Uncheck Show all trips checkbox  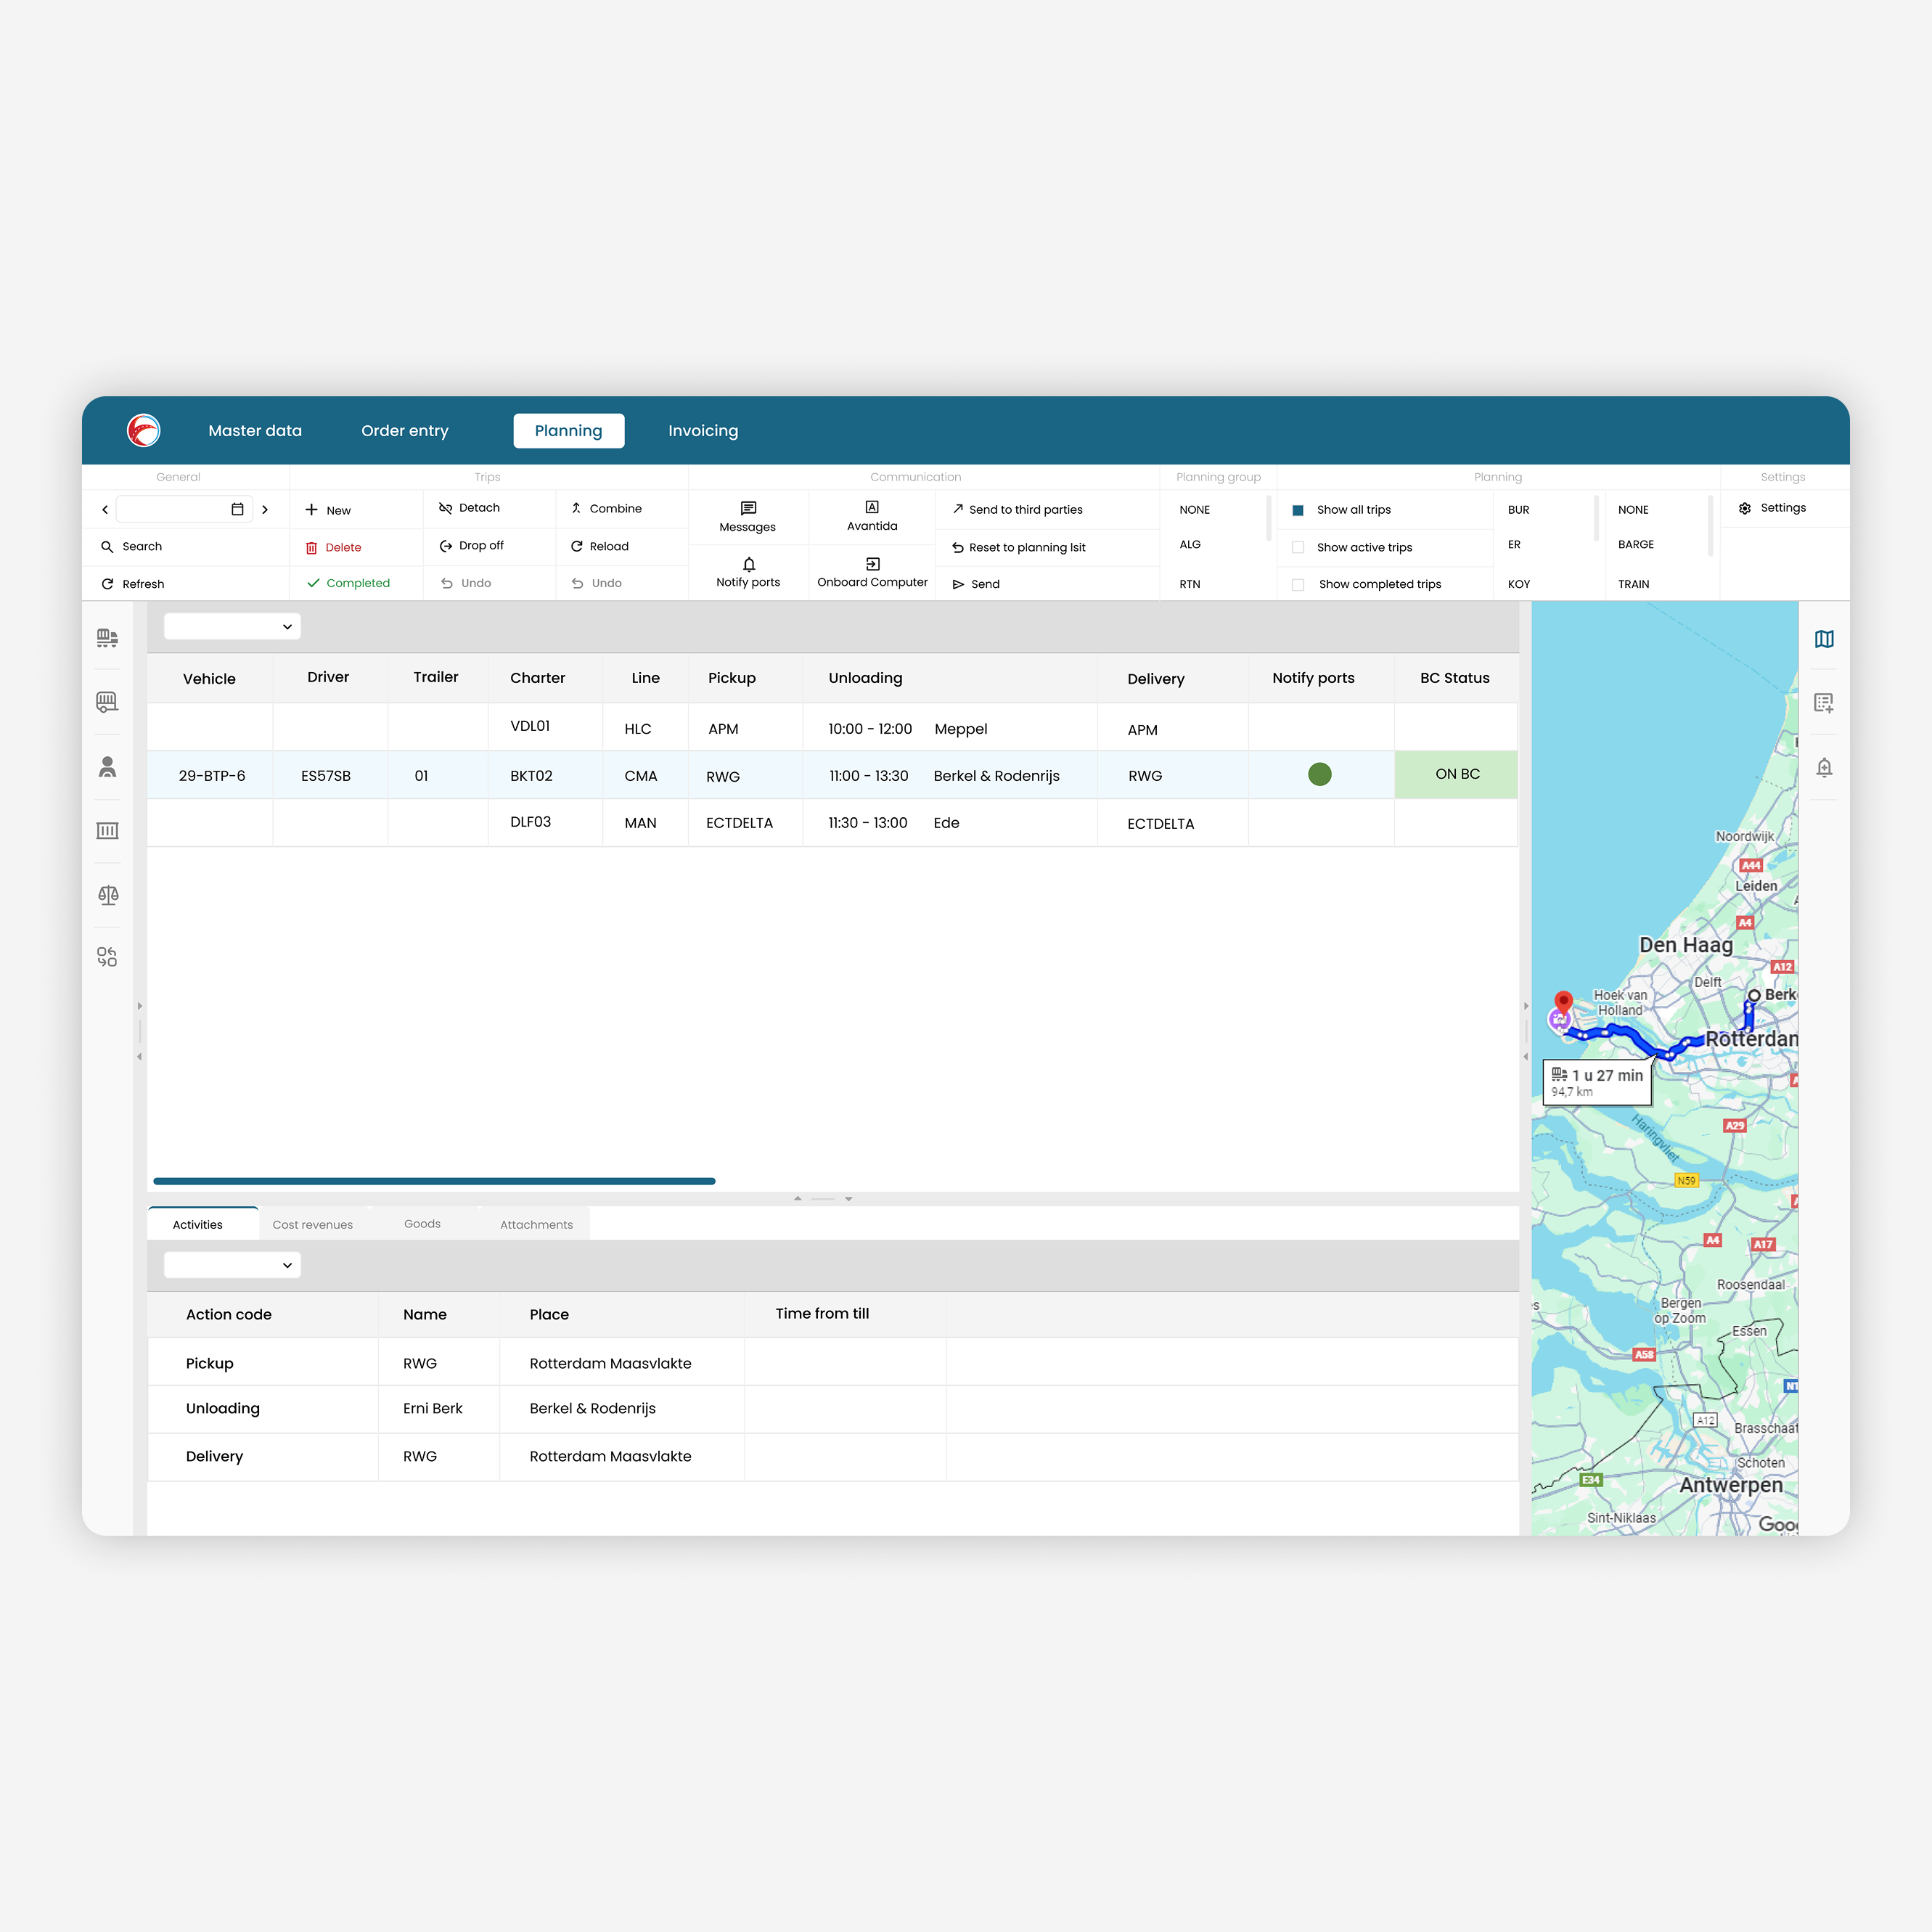tap(1297, 510)
